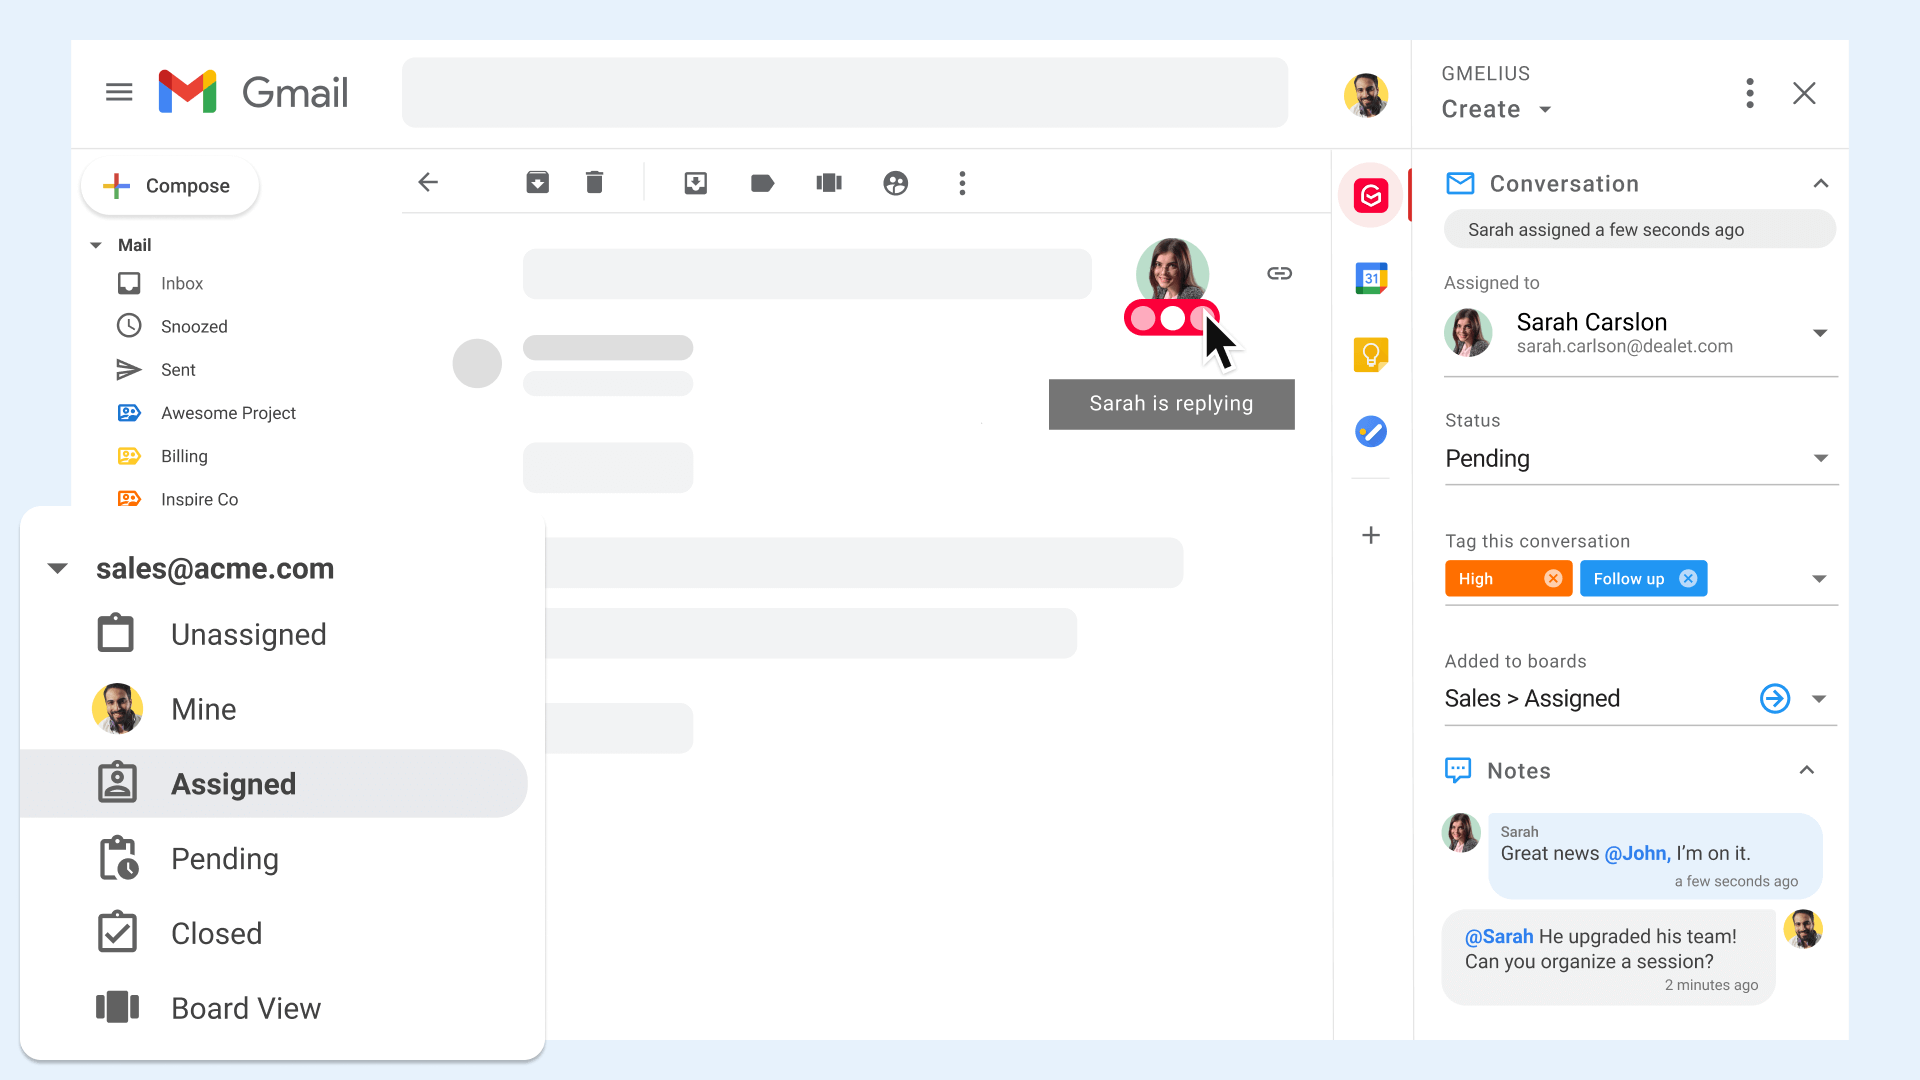Select Mine from left sidebar
Viewport: 1920px width, 1080px height.
pyautogui.click(x=203, y=709)
